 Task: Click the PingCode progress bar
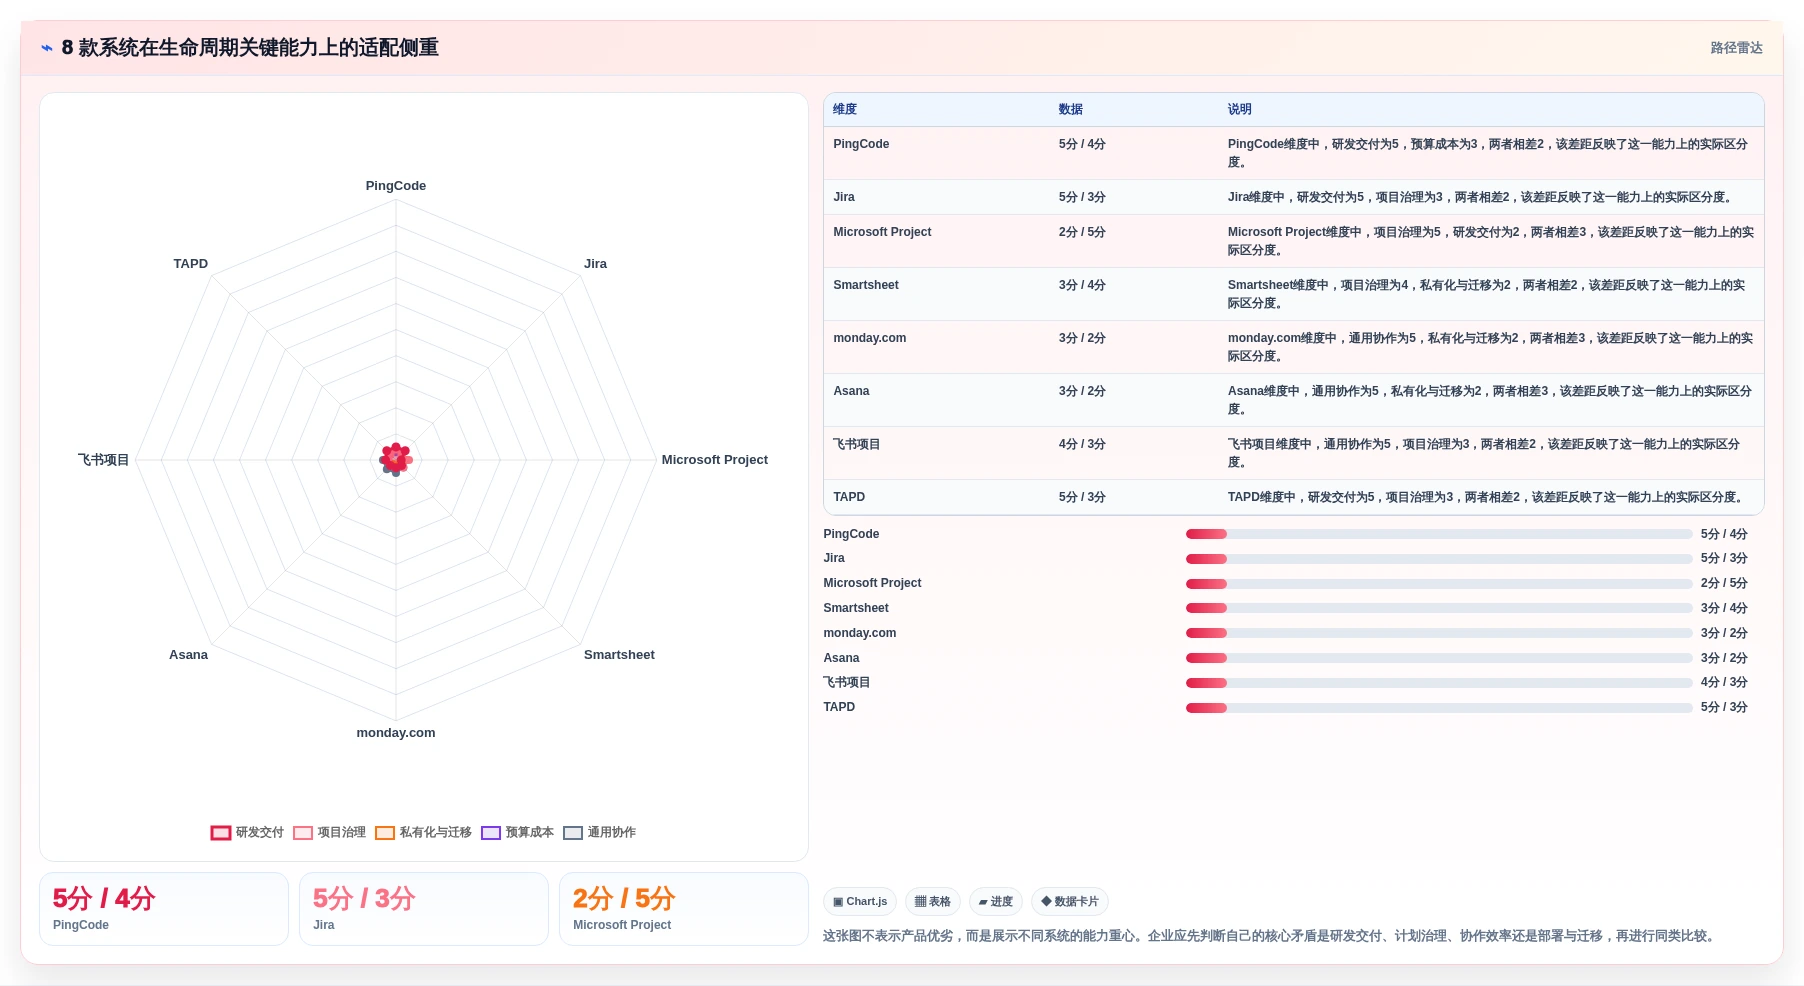(x=1439, y=534)
